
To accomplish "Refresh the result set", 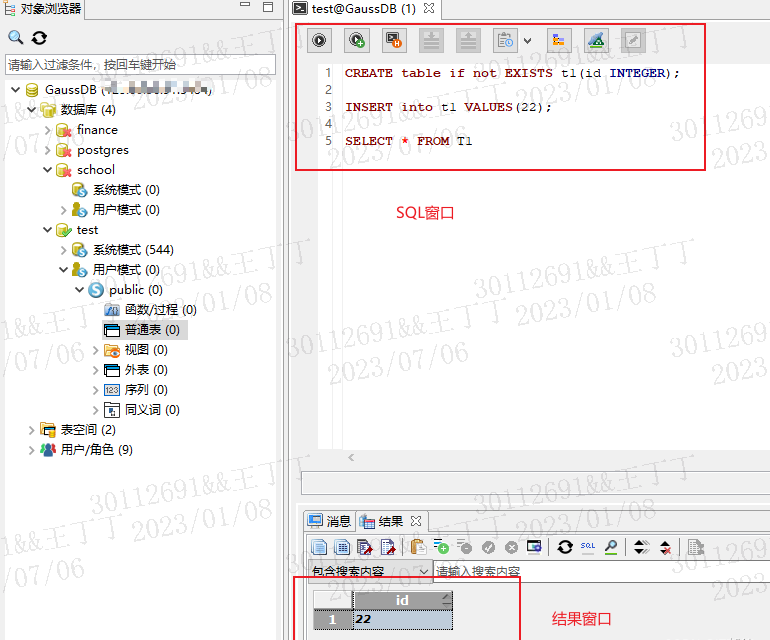I will (565, 547).
